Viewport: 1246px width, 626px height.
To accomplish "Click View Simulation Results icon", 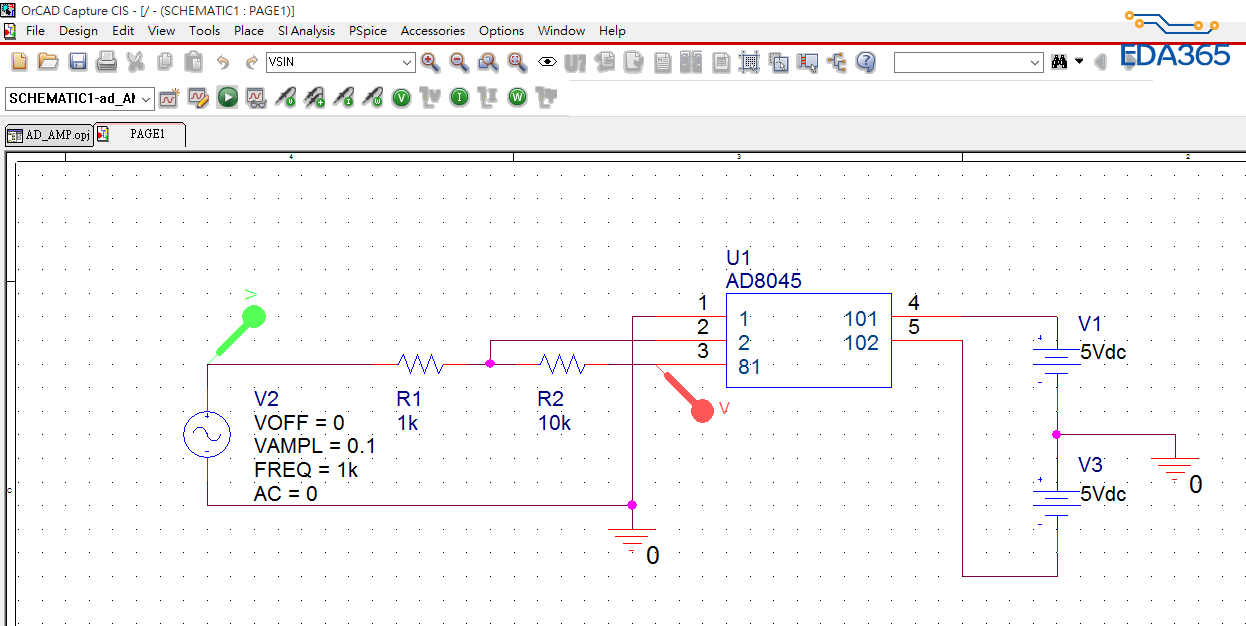I will (x=256, y=98).
